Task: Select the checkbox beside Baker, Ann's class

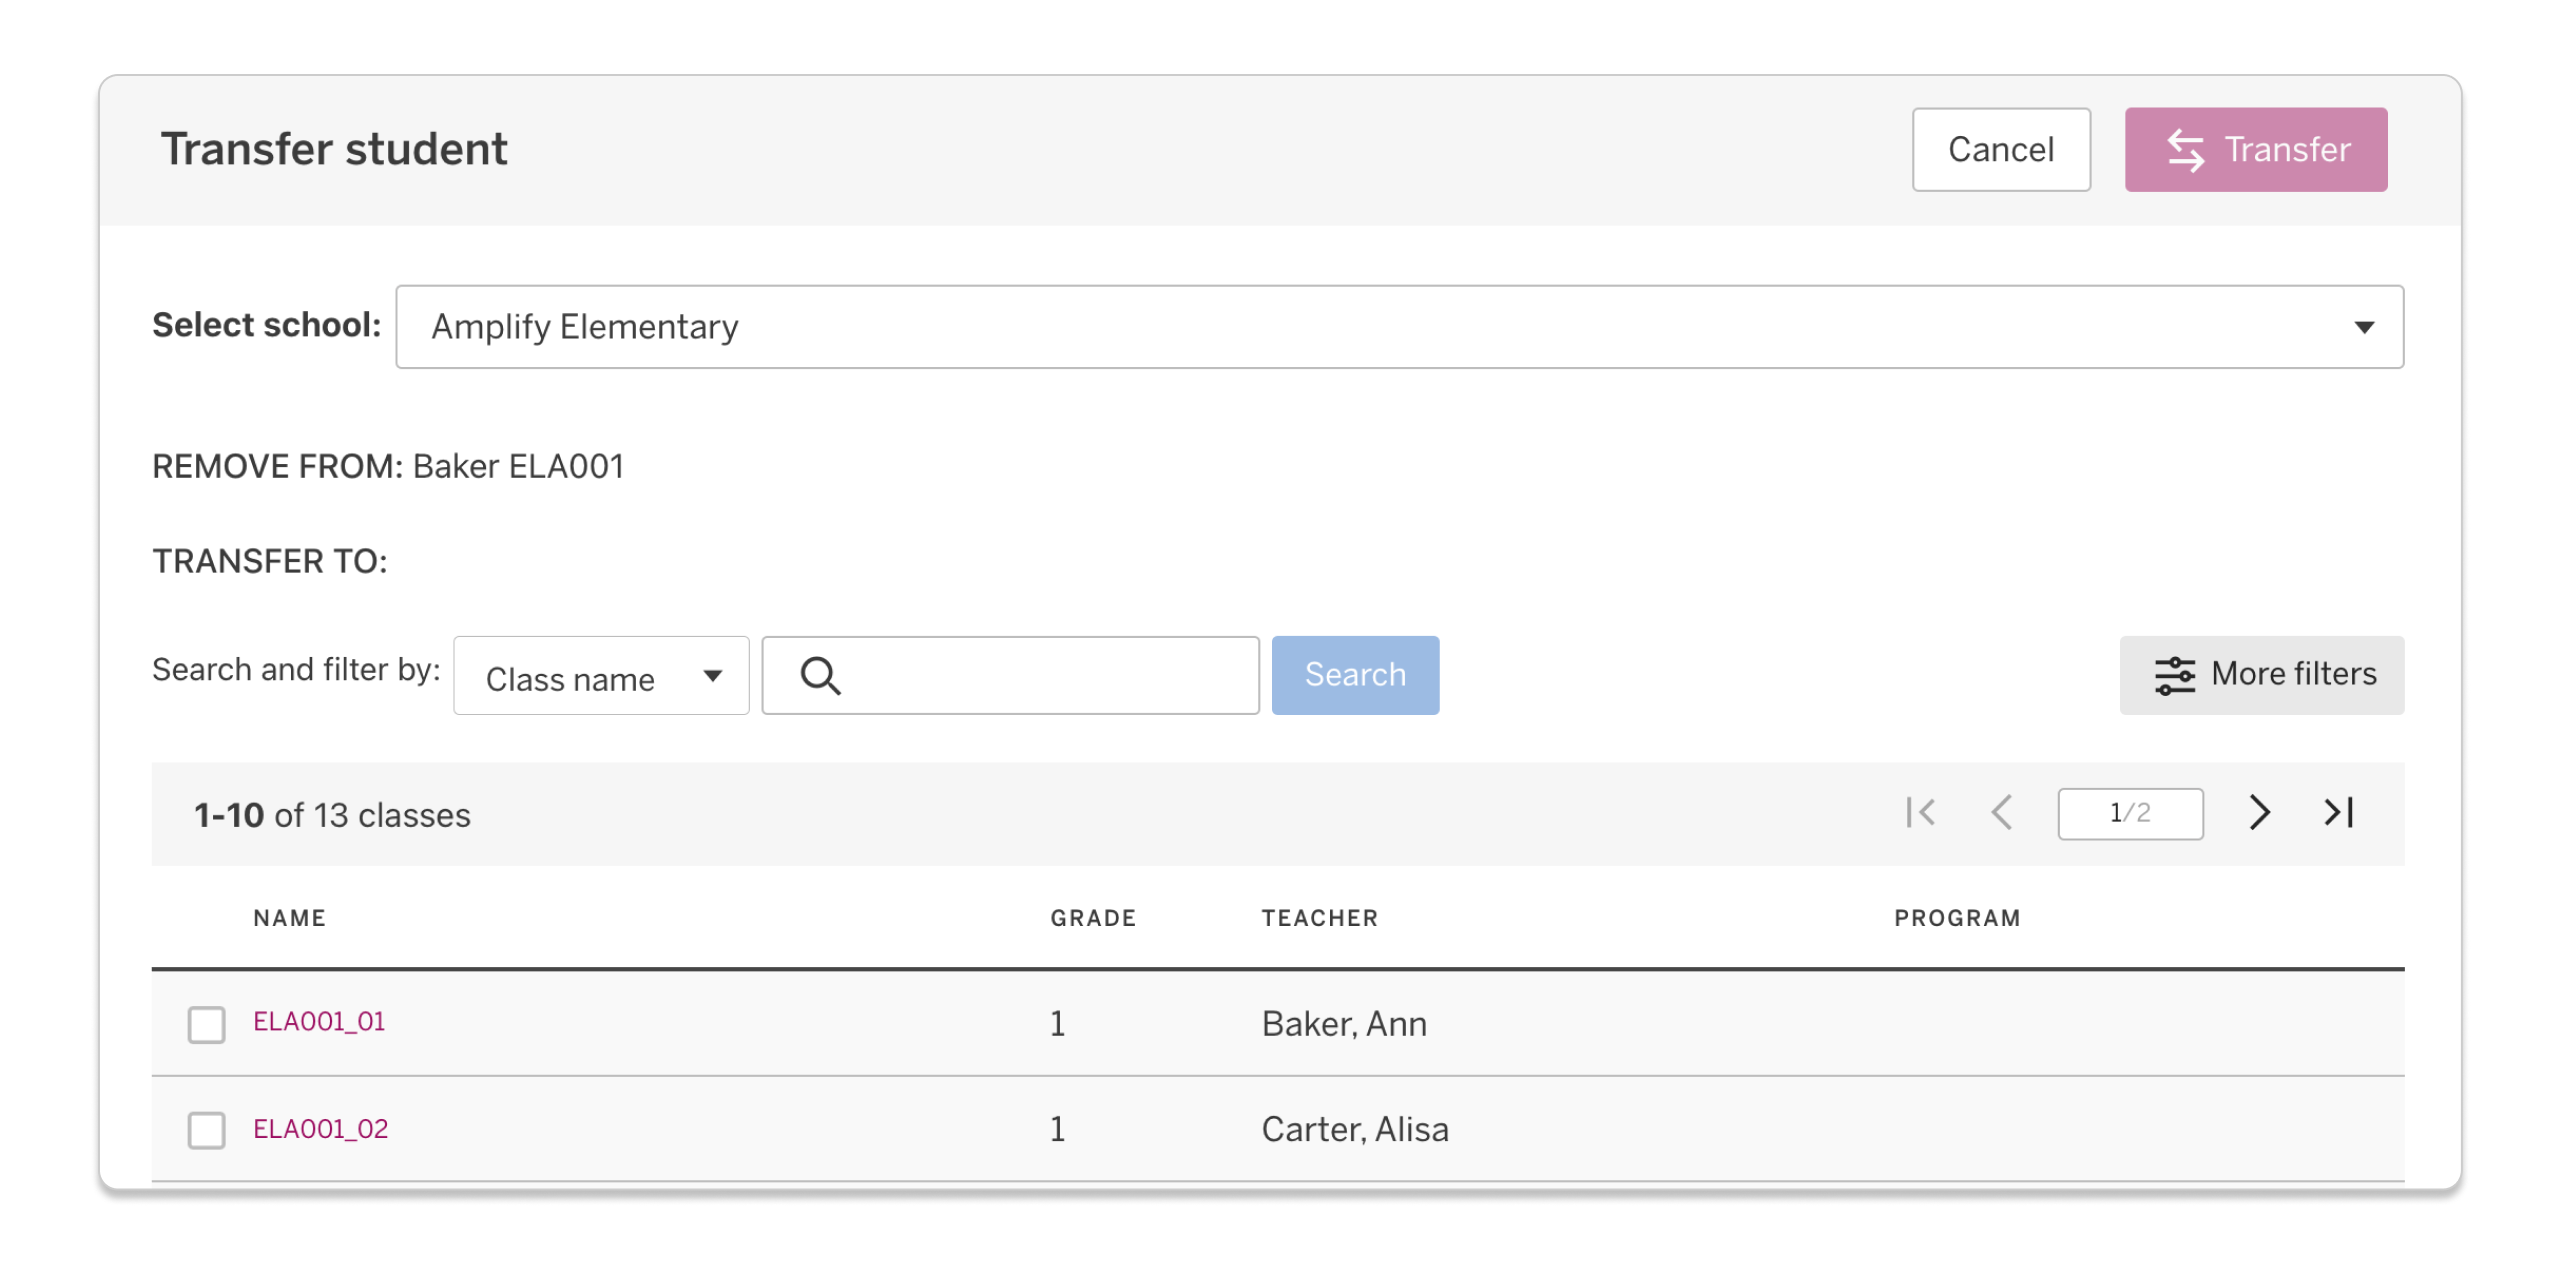Action: pos(206,1023)
